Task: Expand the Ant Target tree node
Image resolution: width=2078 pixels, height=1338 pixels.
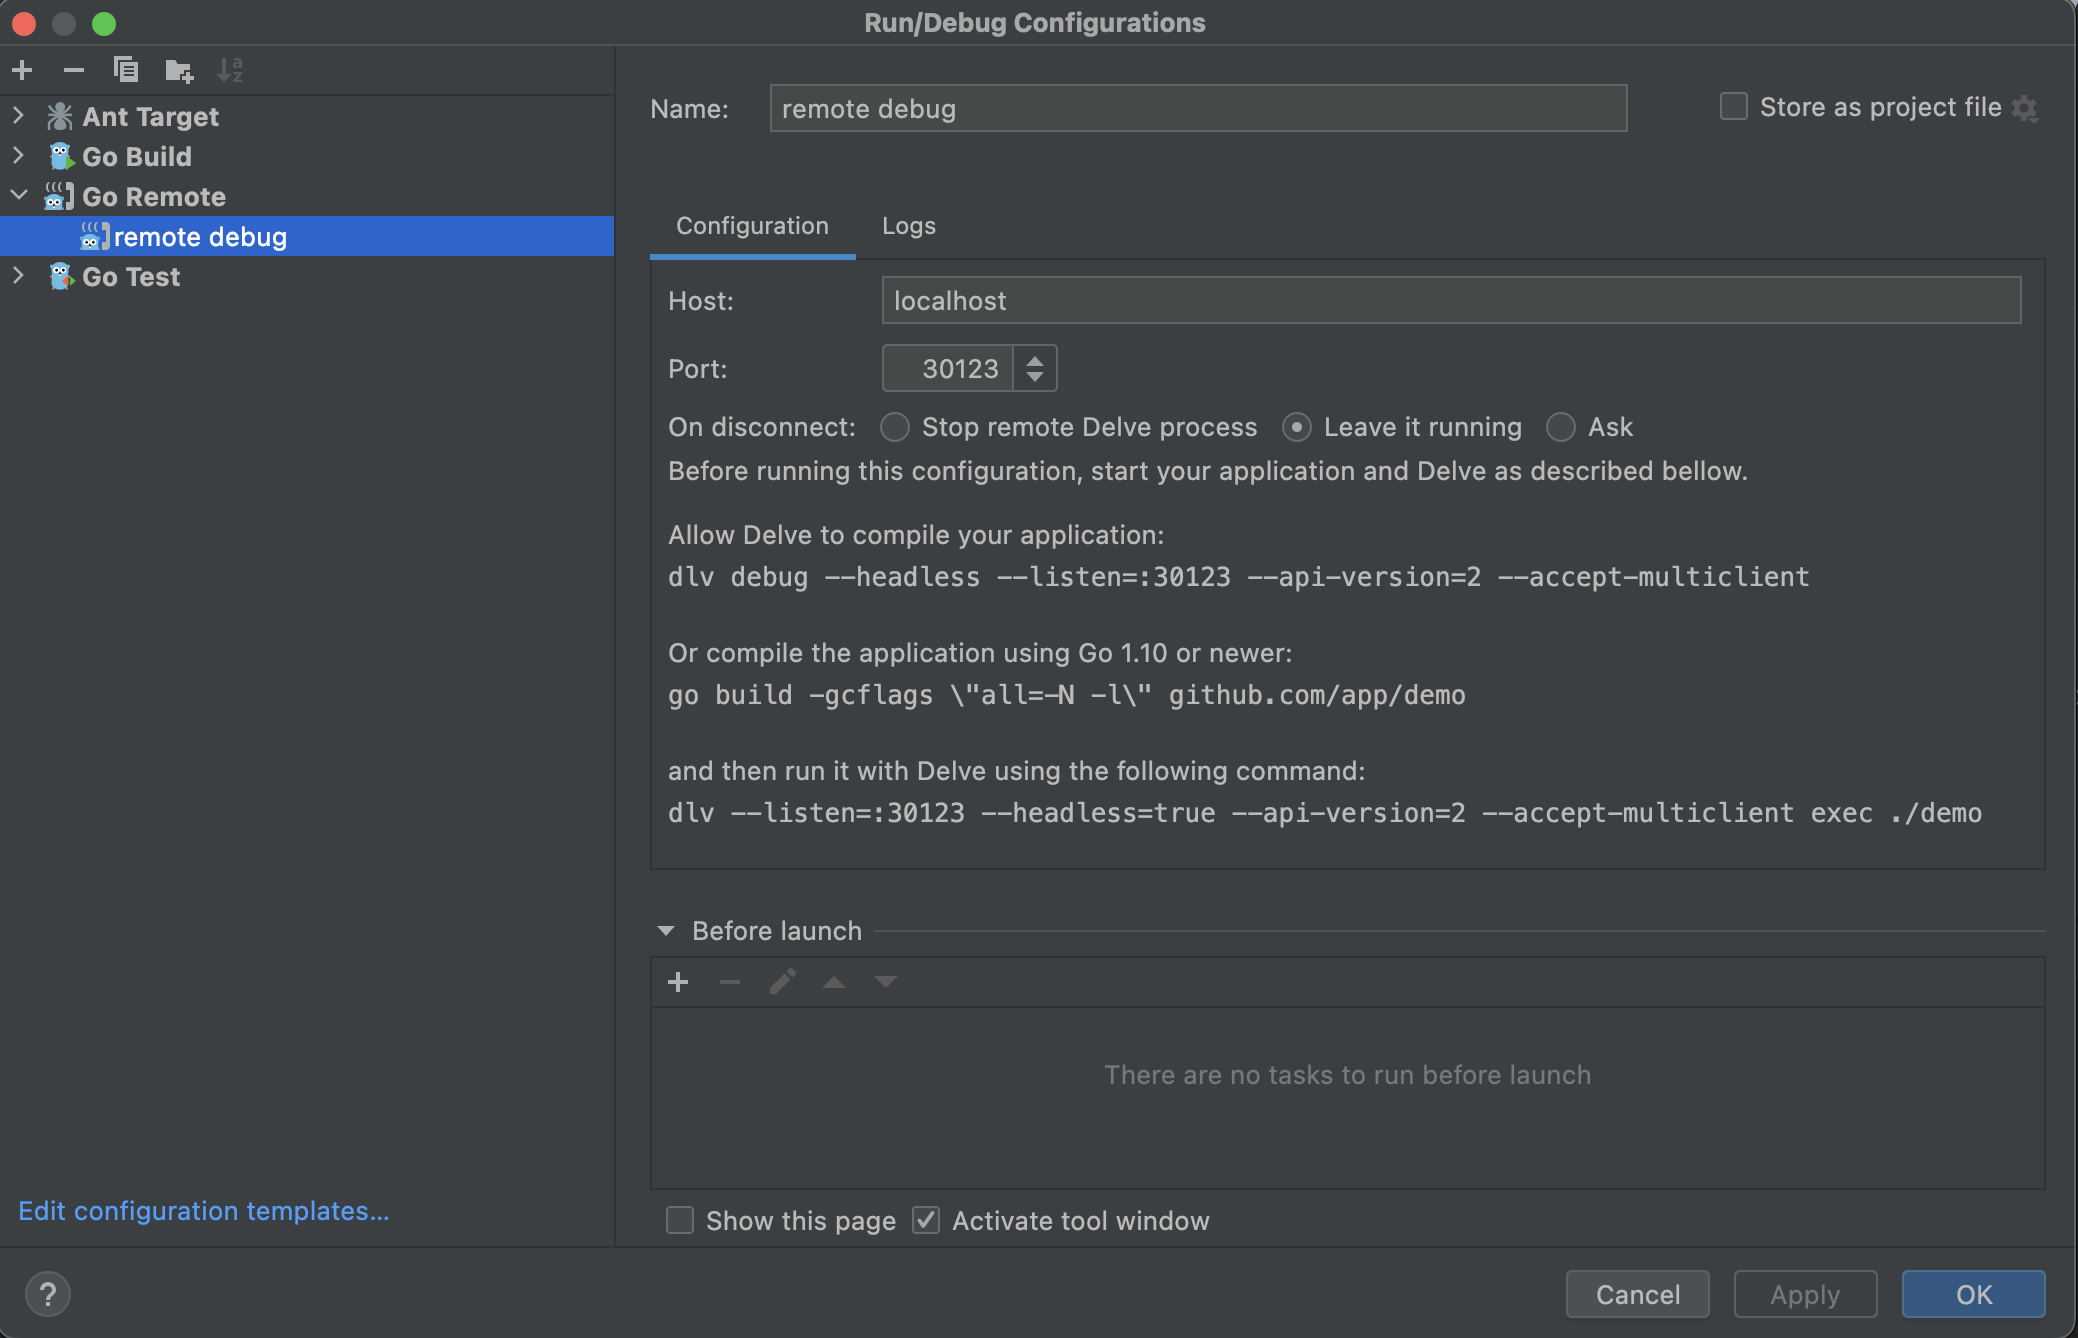Action: pyautogui.click(x=18, y=116)
